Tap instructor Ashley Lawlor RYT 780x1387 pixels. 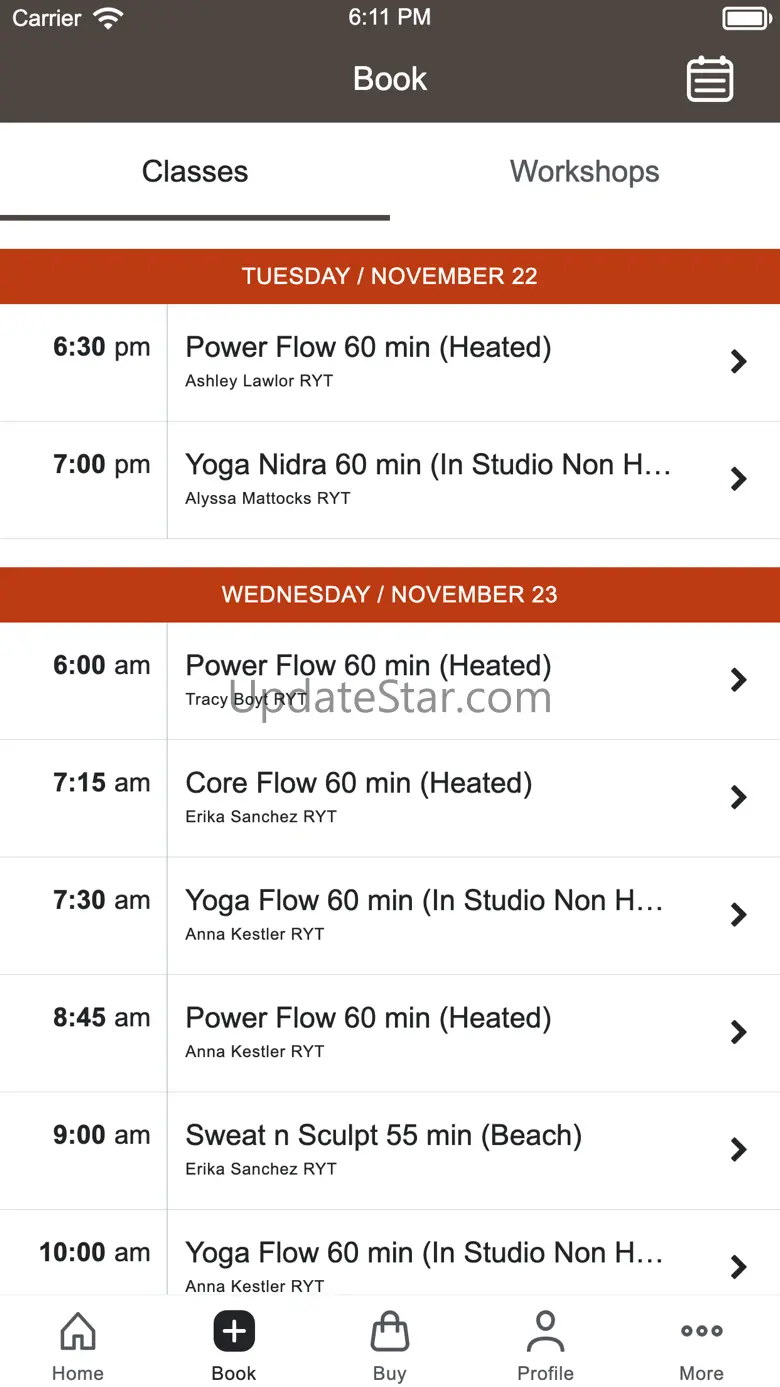[x=259, y=381]
